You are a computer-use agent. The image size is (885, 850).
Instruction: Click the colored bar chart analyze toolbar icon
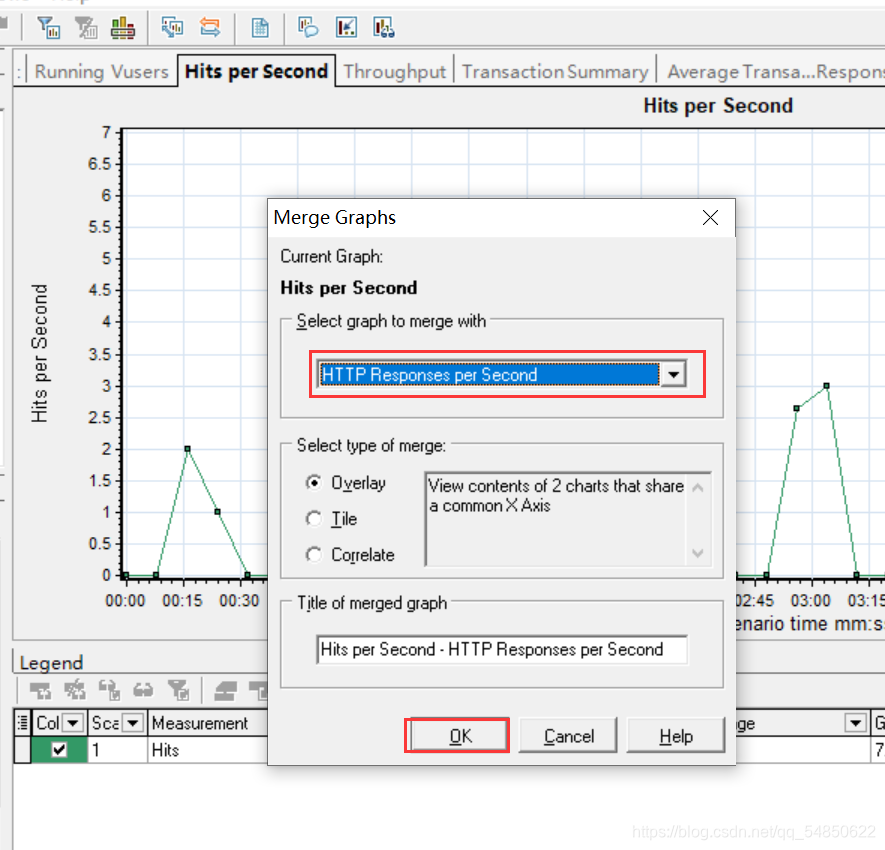point(122,27)
